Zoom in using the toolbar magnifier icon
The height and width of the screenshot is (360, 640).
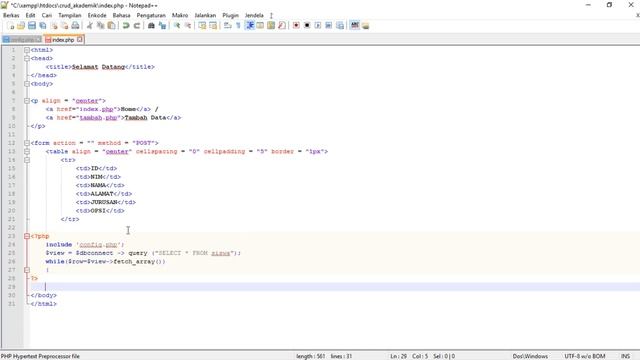tap(177, 26)
